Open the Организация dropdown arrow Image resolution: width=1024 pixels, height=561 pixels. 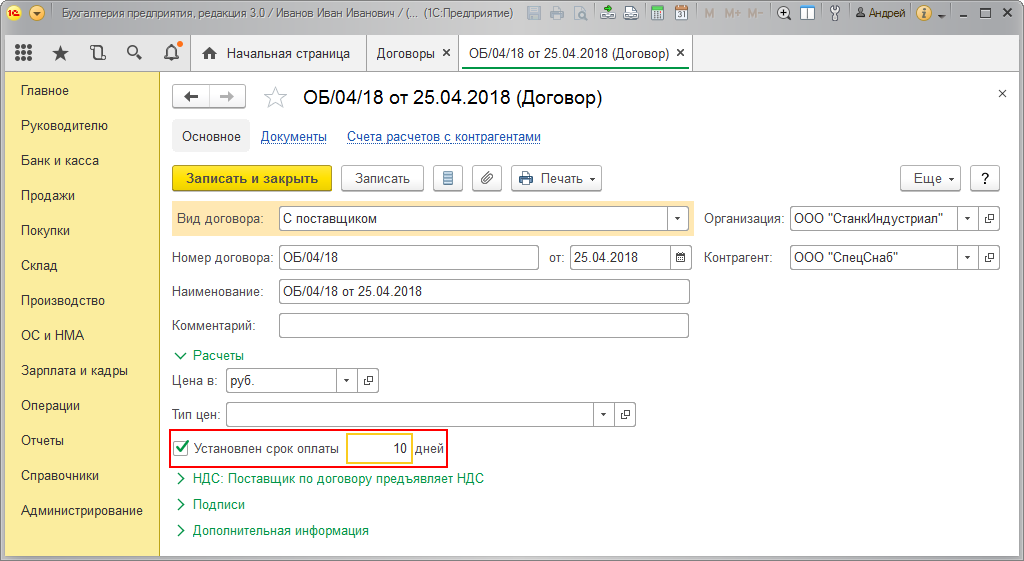pyautogui.click(x=968, y=219)
